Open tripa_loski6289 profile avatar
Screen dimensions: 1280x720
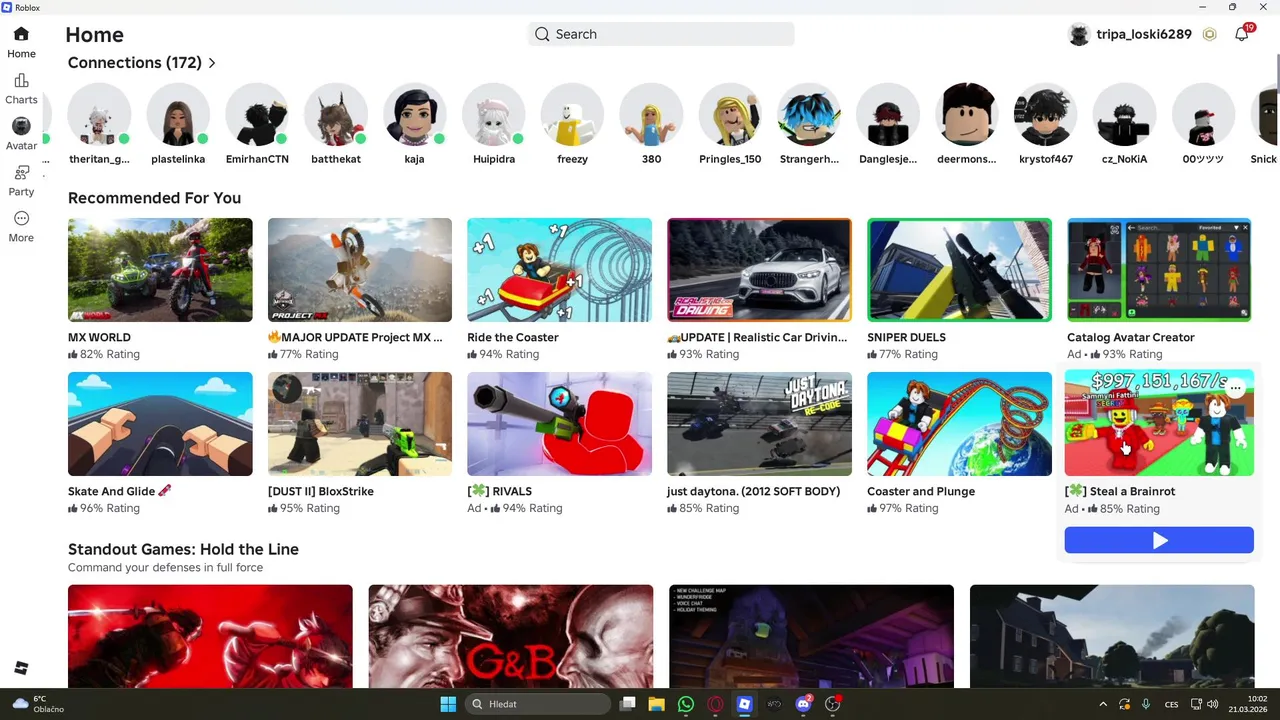(1079, 34)
